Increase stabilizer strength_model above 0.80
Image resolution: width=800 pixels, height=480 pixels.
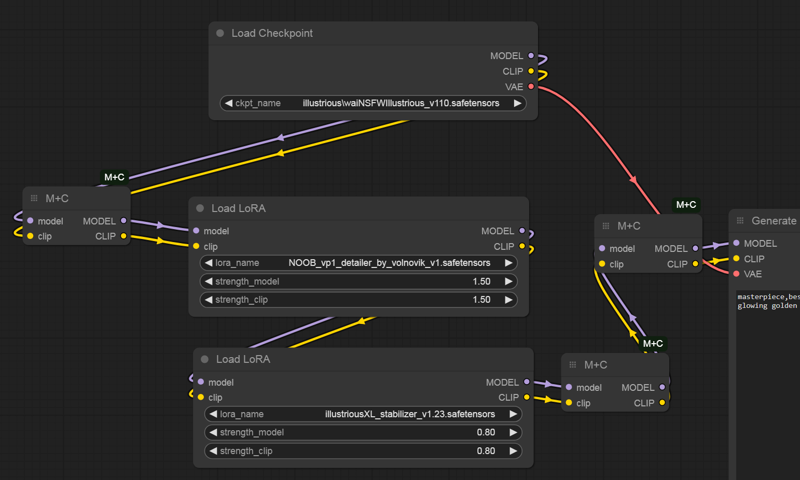click(x=513, y=433)
